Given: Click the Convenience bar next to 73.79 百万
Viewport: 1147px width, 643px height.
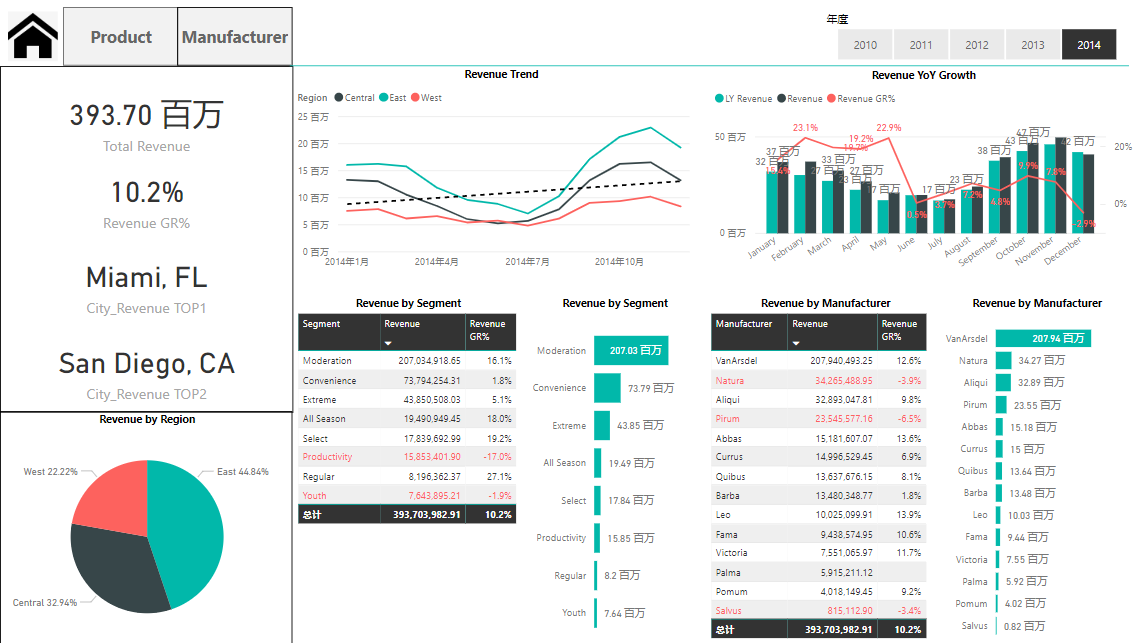Looking at the screenshot, I should (607, 388).
